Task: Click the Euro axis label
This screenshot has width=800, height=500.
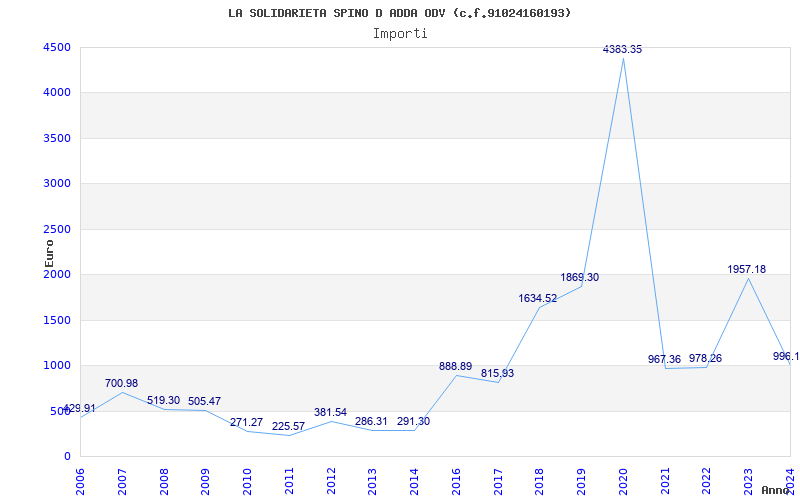Action: coord(49,254)
